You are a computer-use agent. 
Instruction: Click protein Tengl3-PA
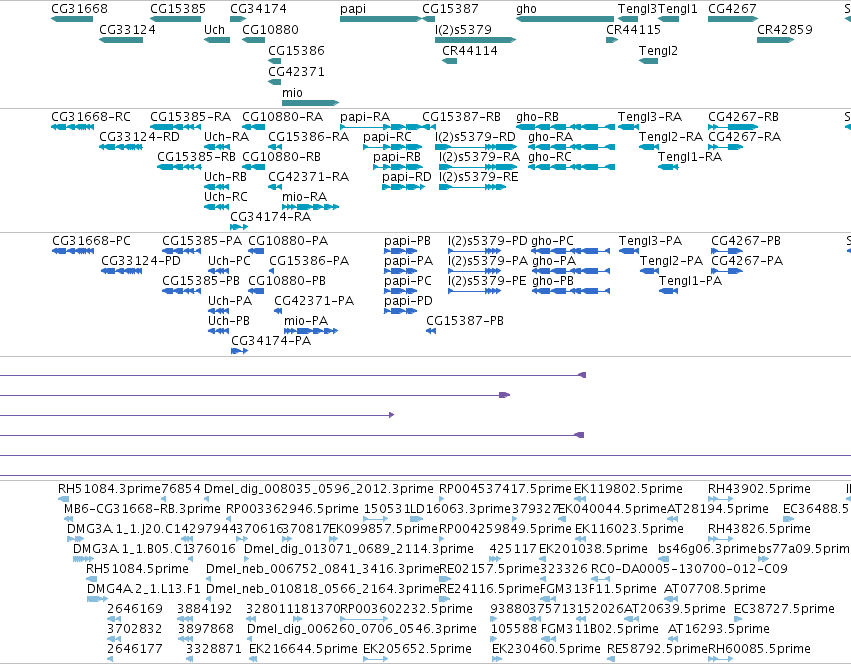629,251
